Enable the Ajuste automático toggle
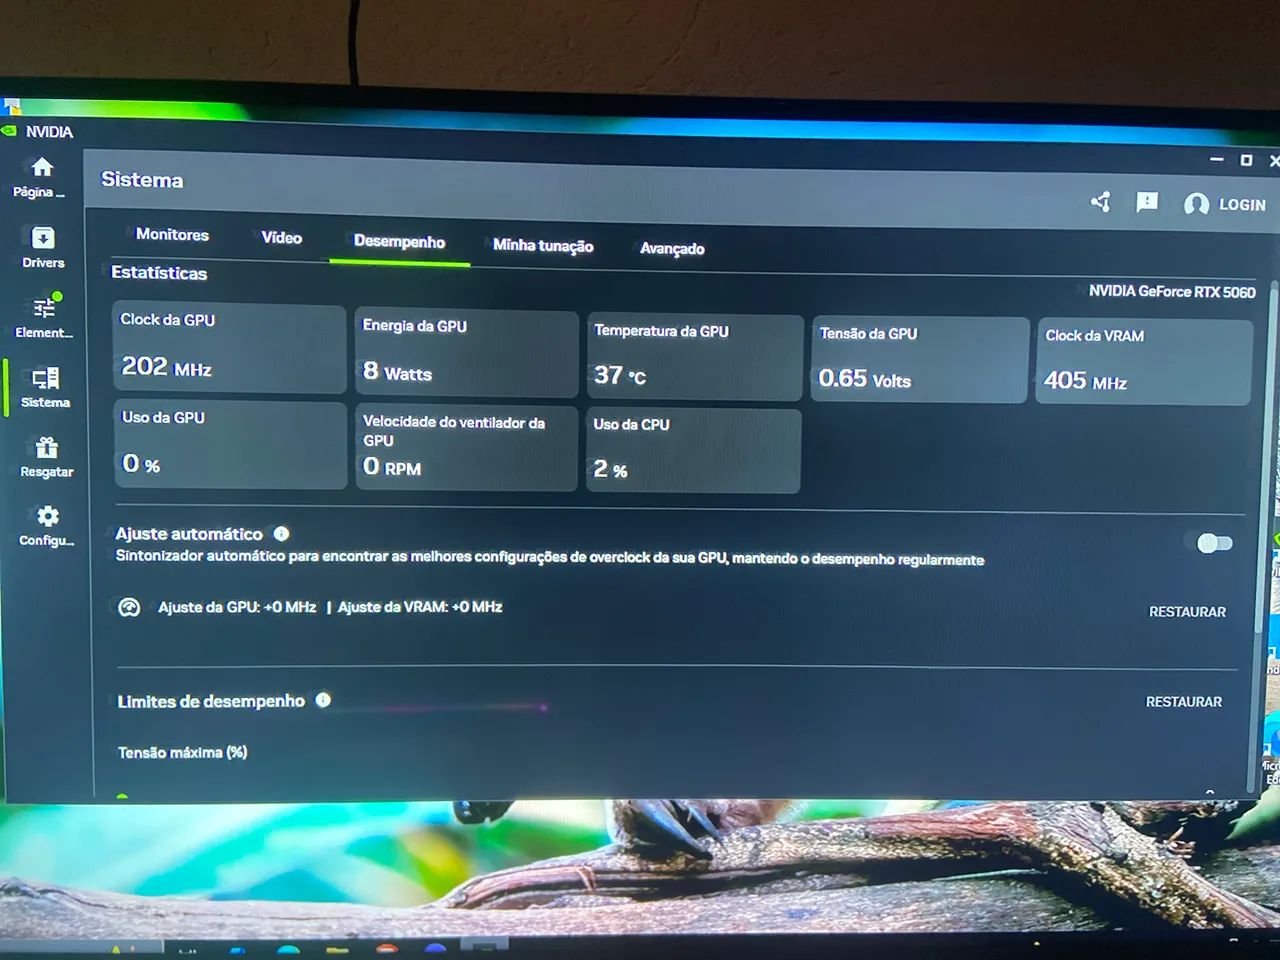The height and width of the screenshot is (960, 1280). pos(1215,543)
